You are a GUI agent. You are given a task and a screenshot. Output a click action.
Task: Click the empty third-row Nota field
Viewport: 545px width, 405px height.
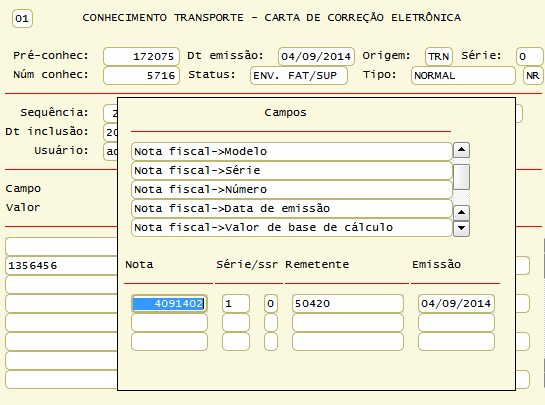coord(169,341)
